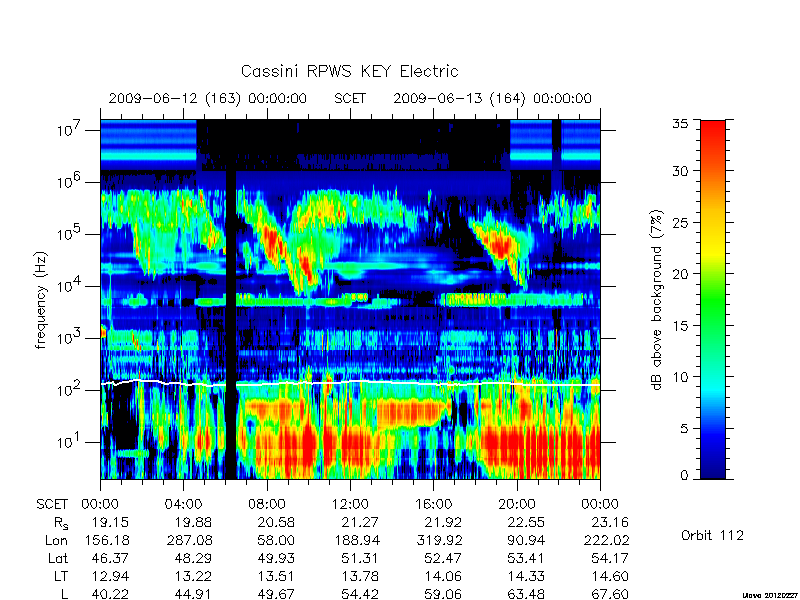The width and height of the screenshot is (800, 600).
Task: Click the colorbar value '25'
Action: [680, 222]
